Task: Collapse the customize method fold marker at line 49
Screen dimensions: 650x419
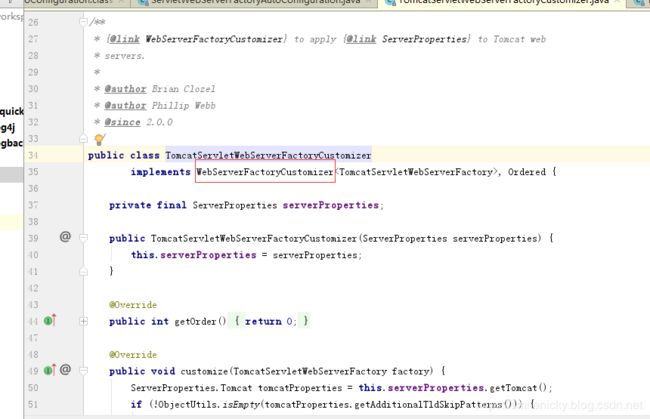Action: pos(83,371)
